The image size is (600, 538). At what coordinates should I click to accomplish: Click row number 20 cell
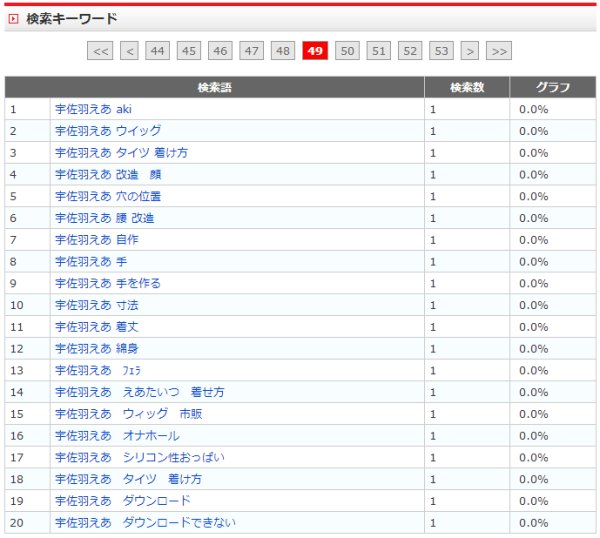click(x=27, y=523)
